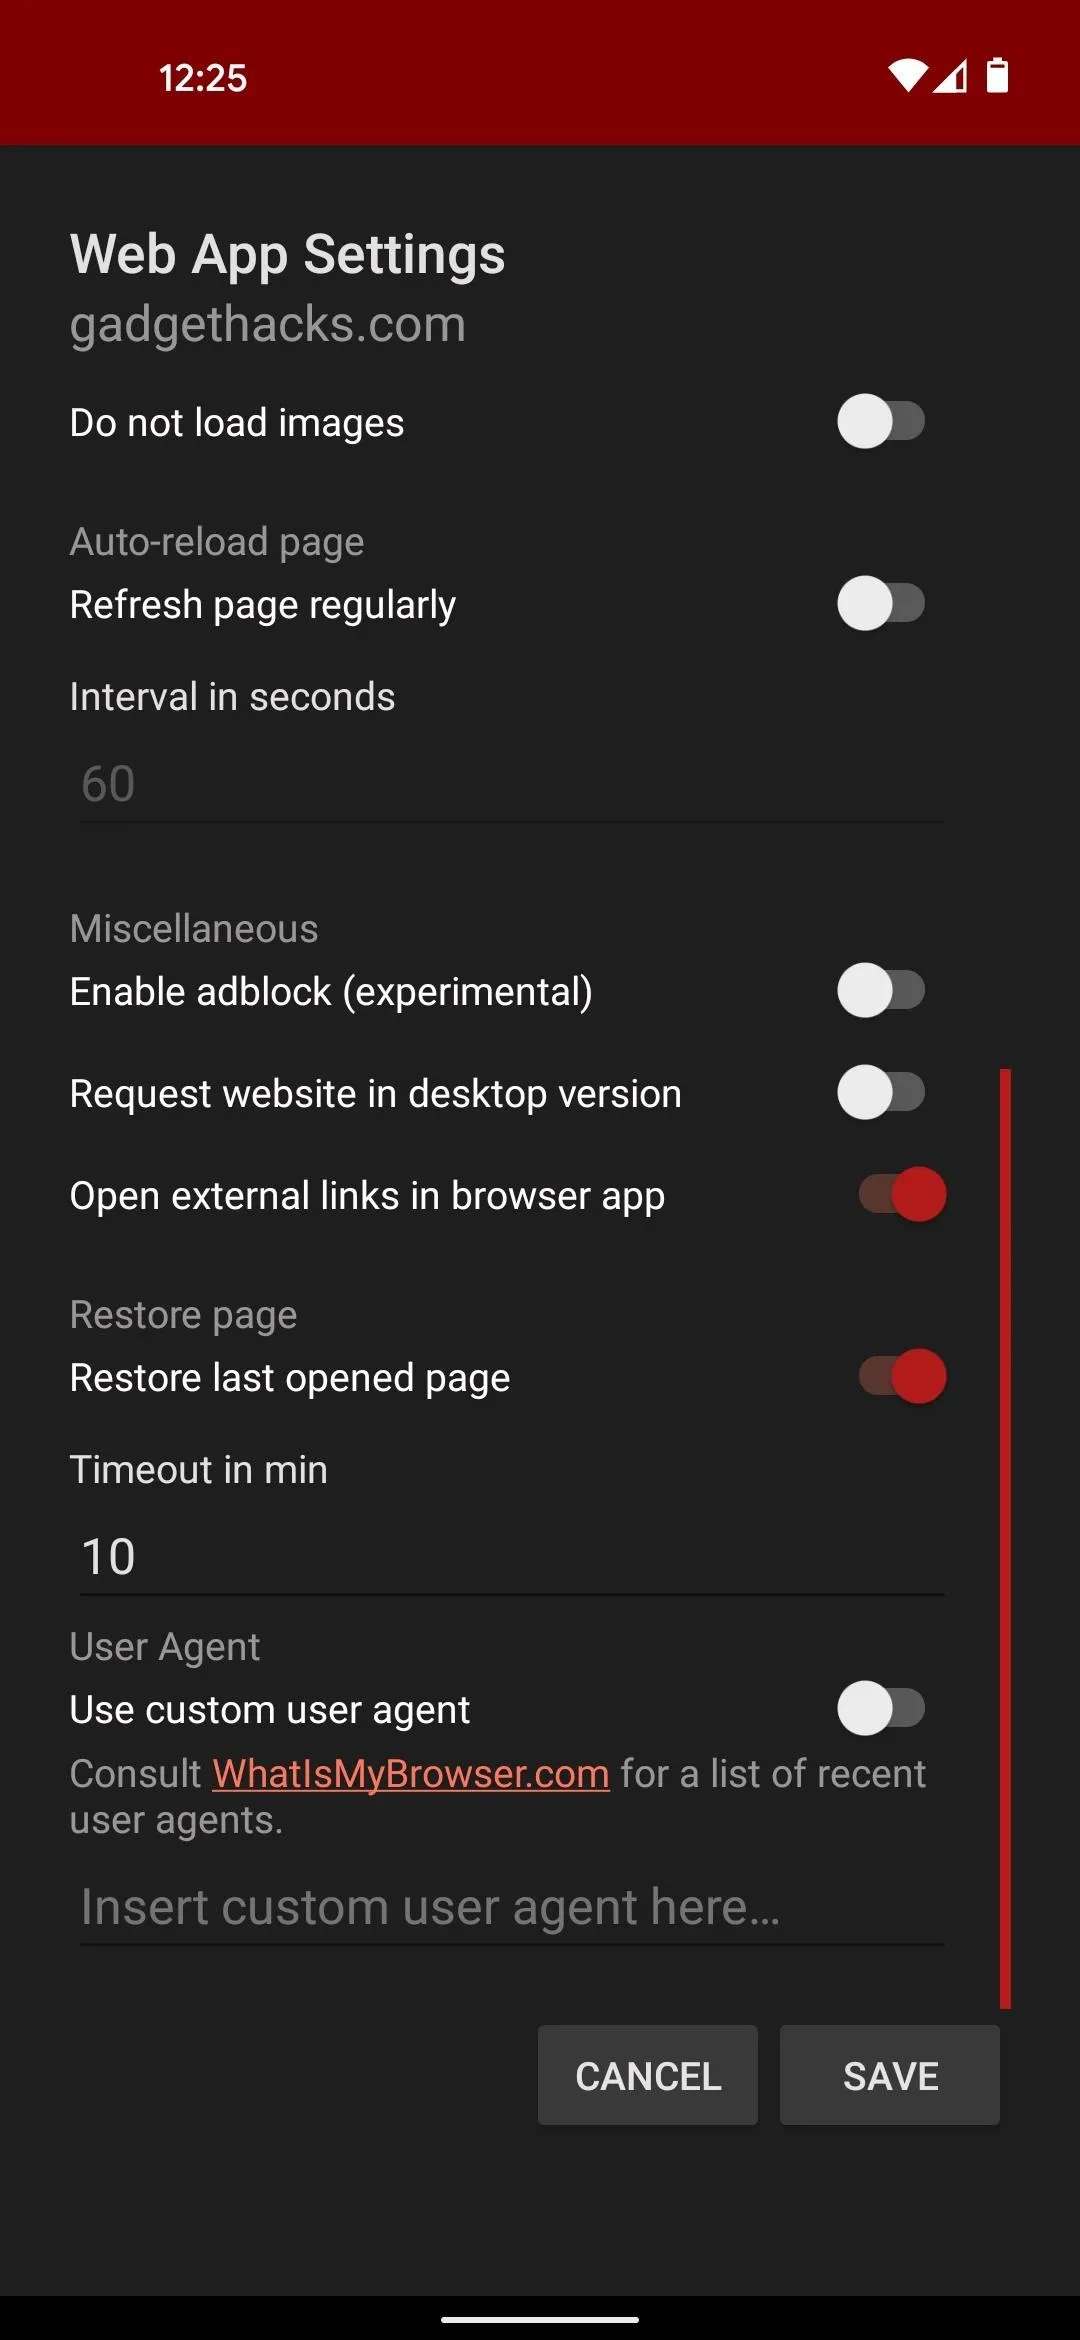Open the WhatIsMyBrowser.com link

click(x=411, y=1774)
